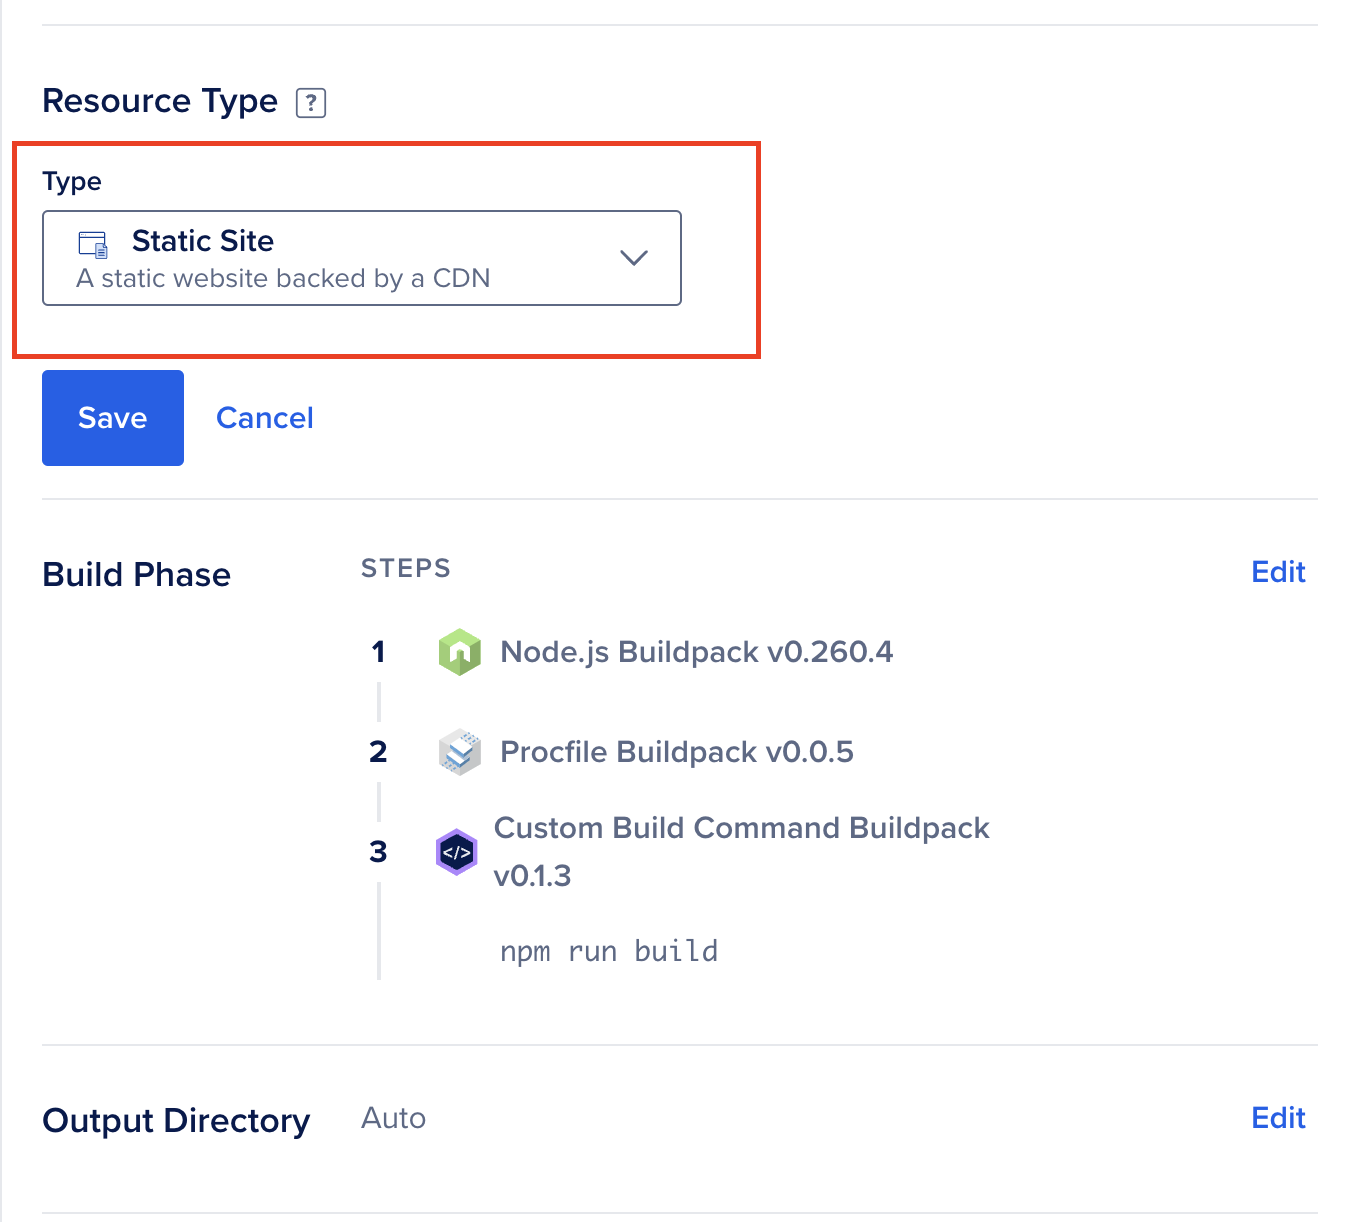Save the resource type changes
The height and width of the screenshot is (1222, 1356).
113,418
